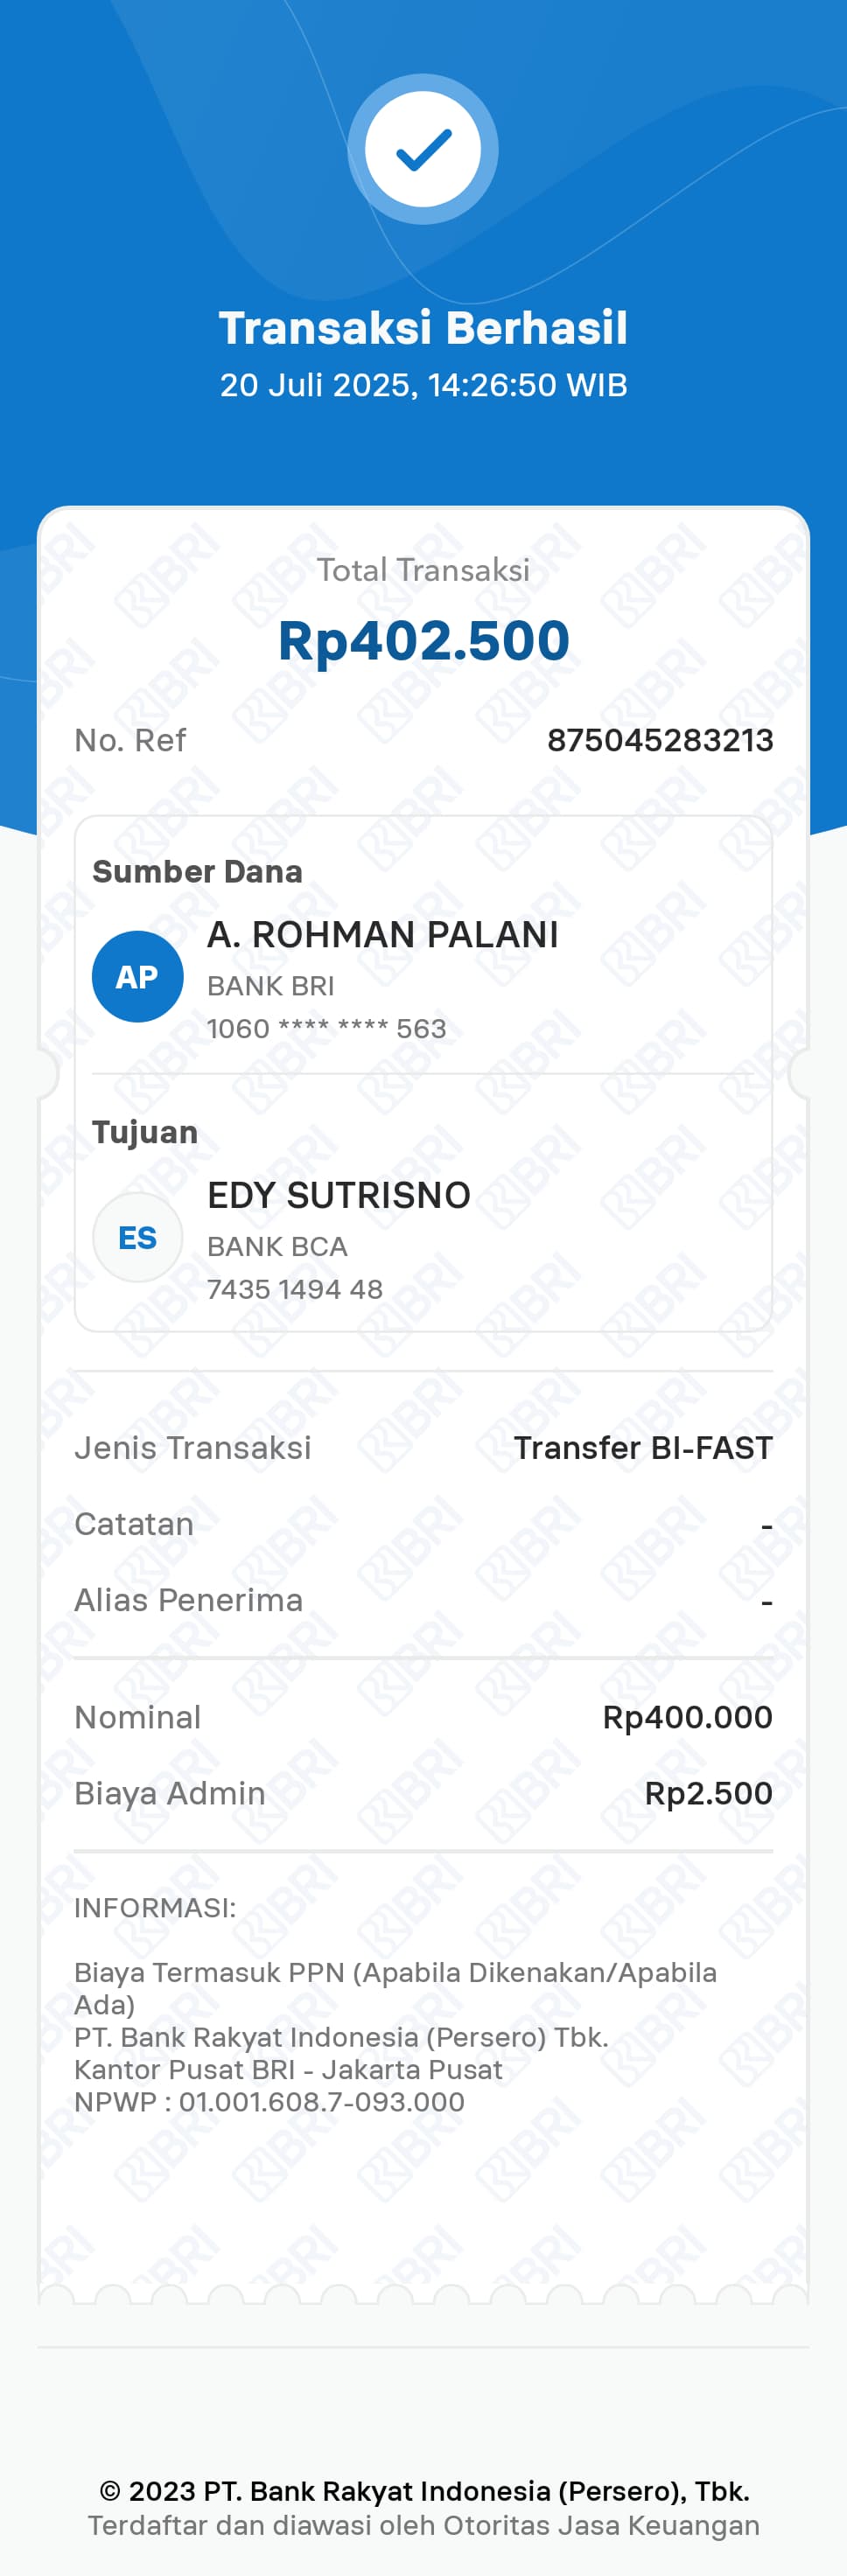Viewport: 847px width, 2576px height.
Task: Select the Transaksi Berhasil heading
Action: coord(423,328)
